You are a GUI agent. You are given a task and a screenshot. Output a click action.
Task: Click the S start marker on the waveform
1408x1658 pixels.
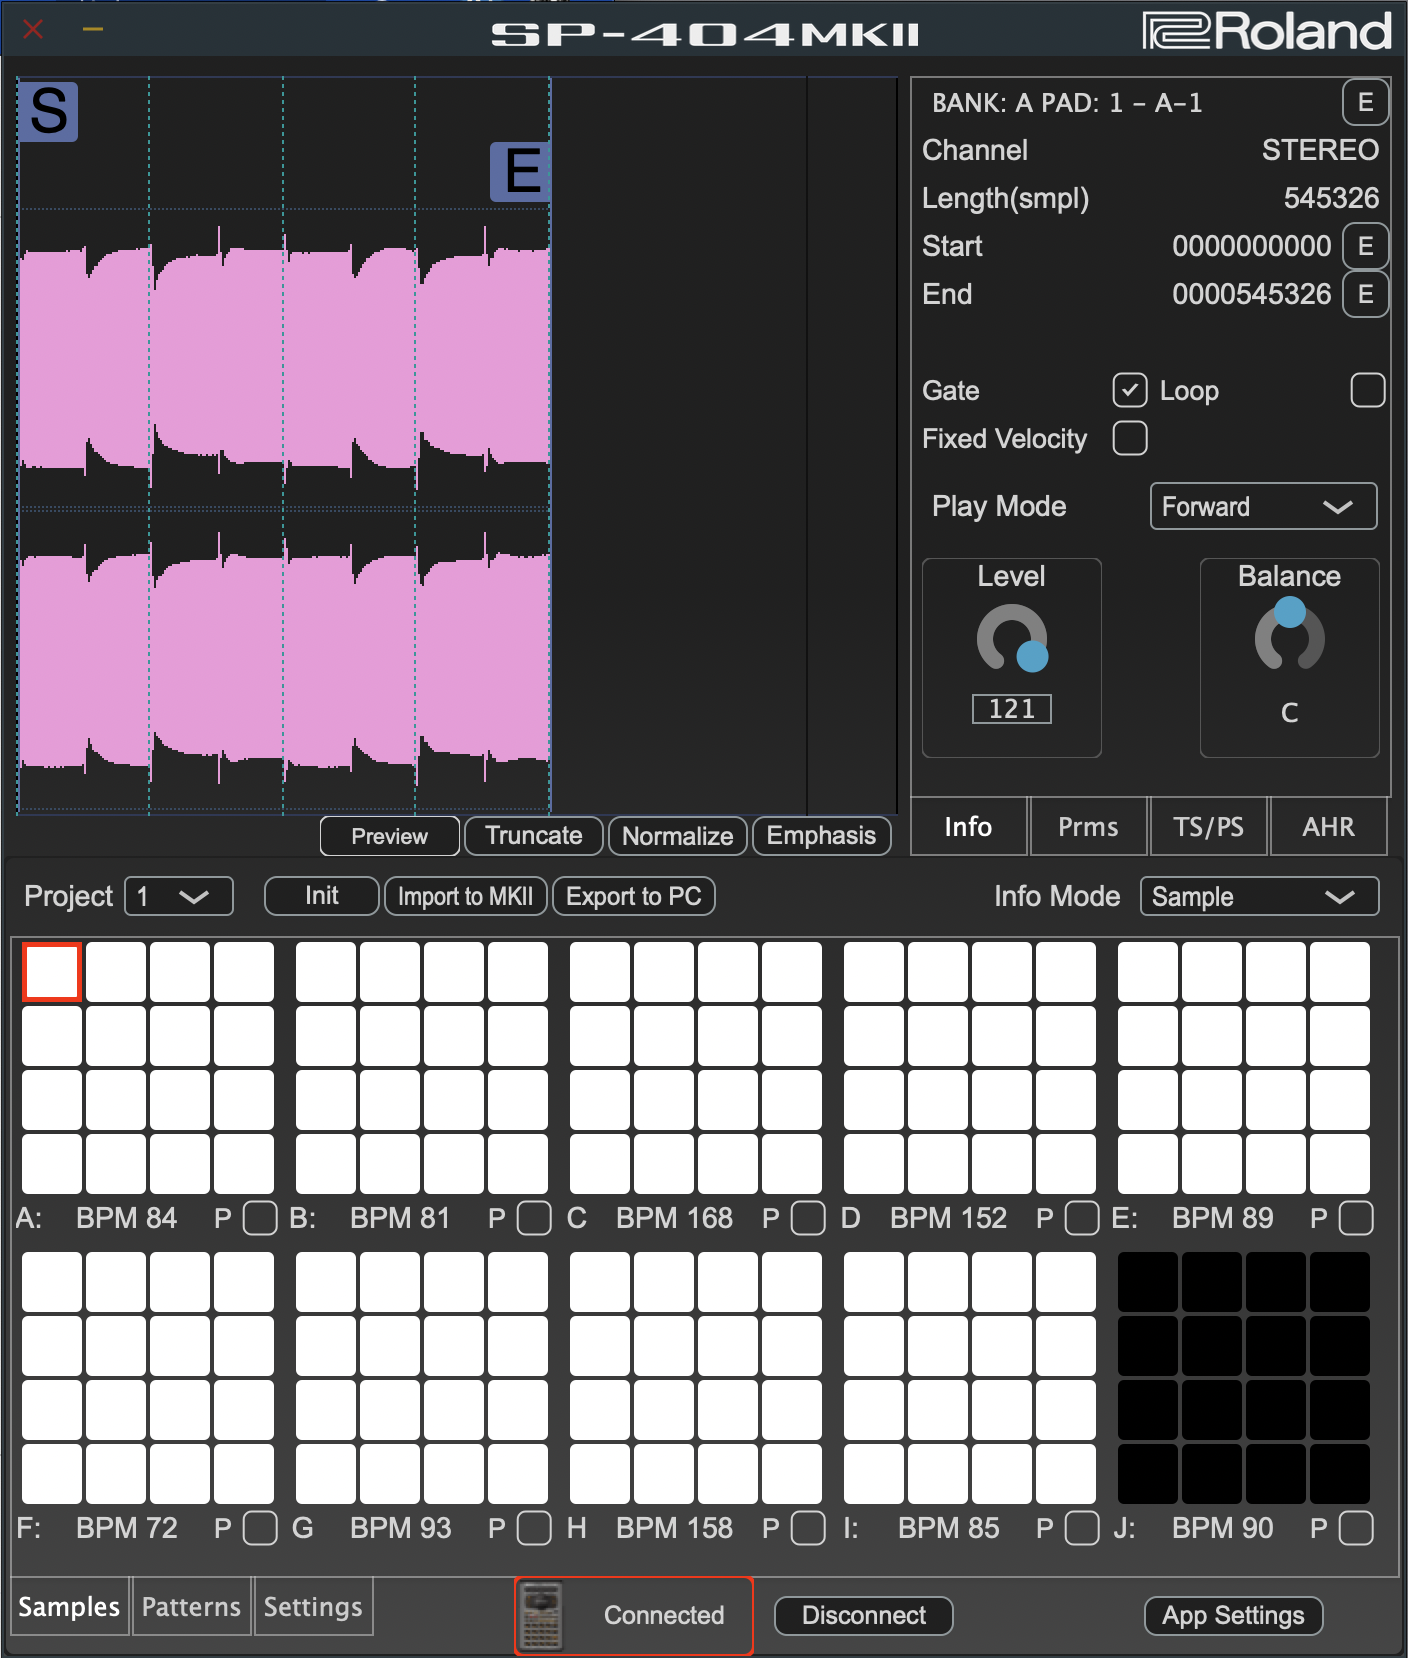pyautogui.click(x=48, y=111)
